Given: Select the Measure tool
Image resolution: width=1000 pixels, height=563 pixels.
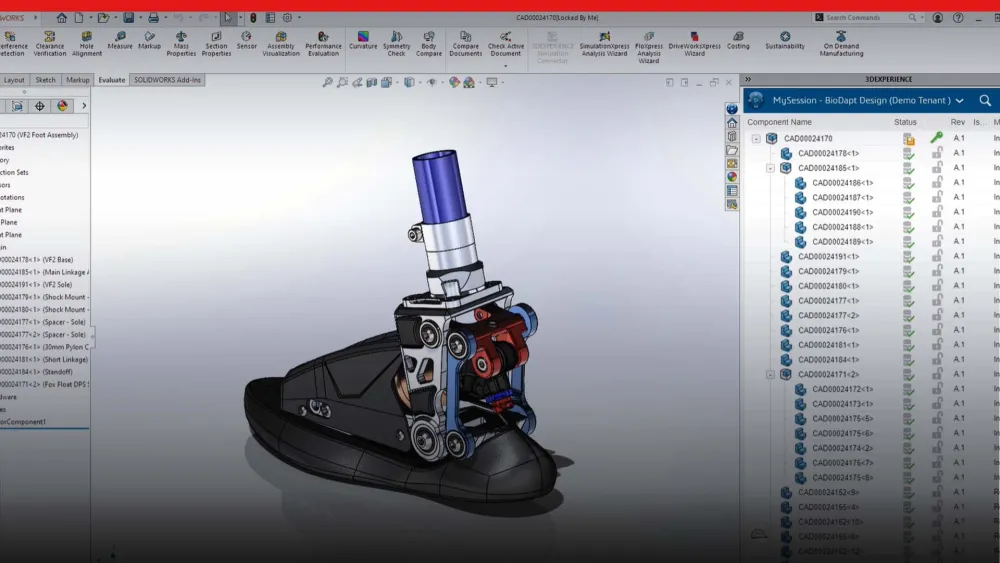Looking at the screenshot, I should click(120, 40).
